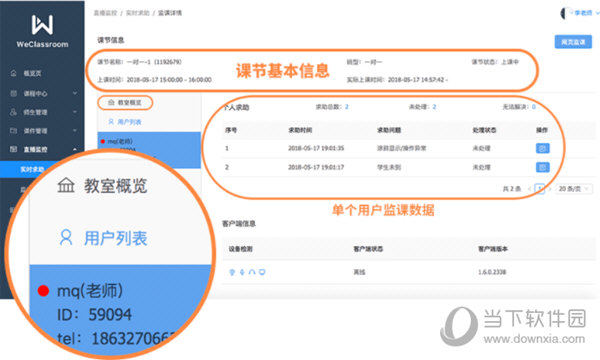Screen dimensions: 600x360
Task: Click the 上课时间 2018-05-17 15:00:00 value
Action: (169, 80)
